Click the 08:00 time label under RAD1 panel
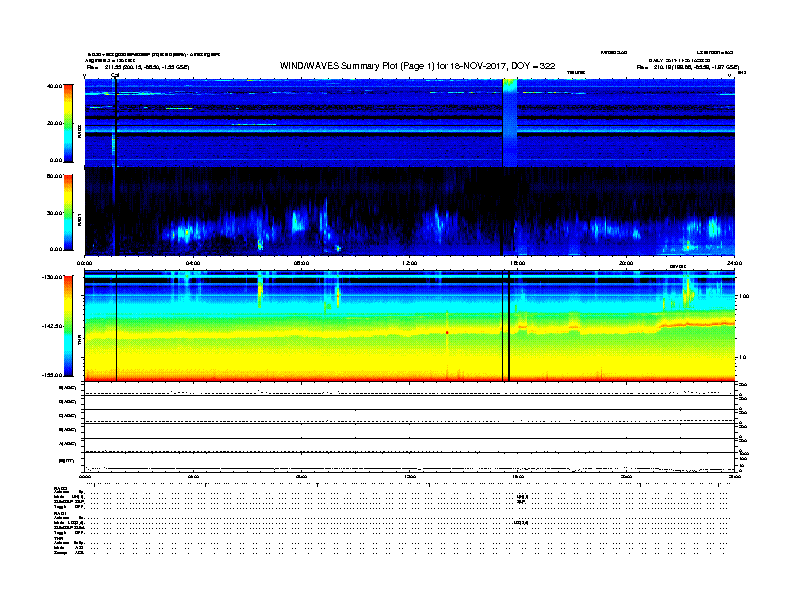 tap(301, 263)
